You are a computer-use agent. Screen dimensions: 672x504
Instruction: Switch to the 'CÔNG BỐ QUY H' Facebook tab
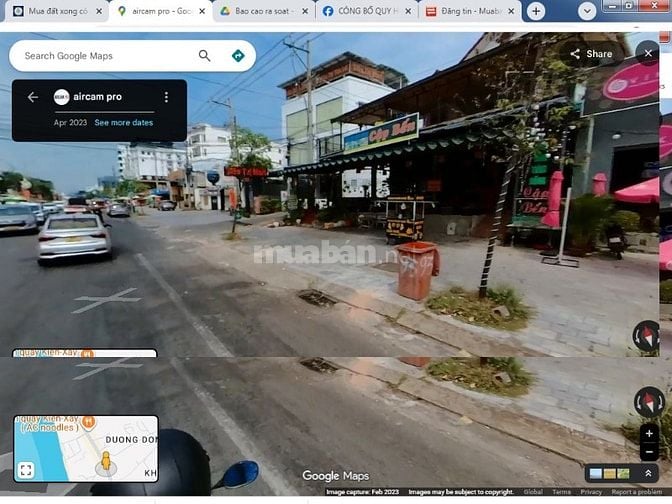(368, 11)
